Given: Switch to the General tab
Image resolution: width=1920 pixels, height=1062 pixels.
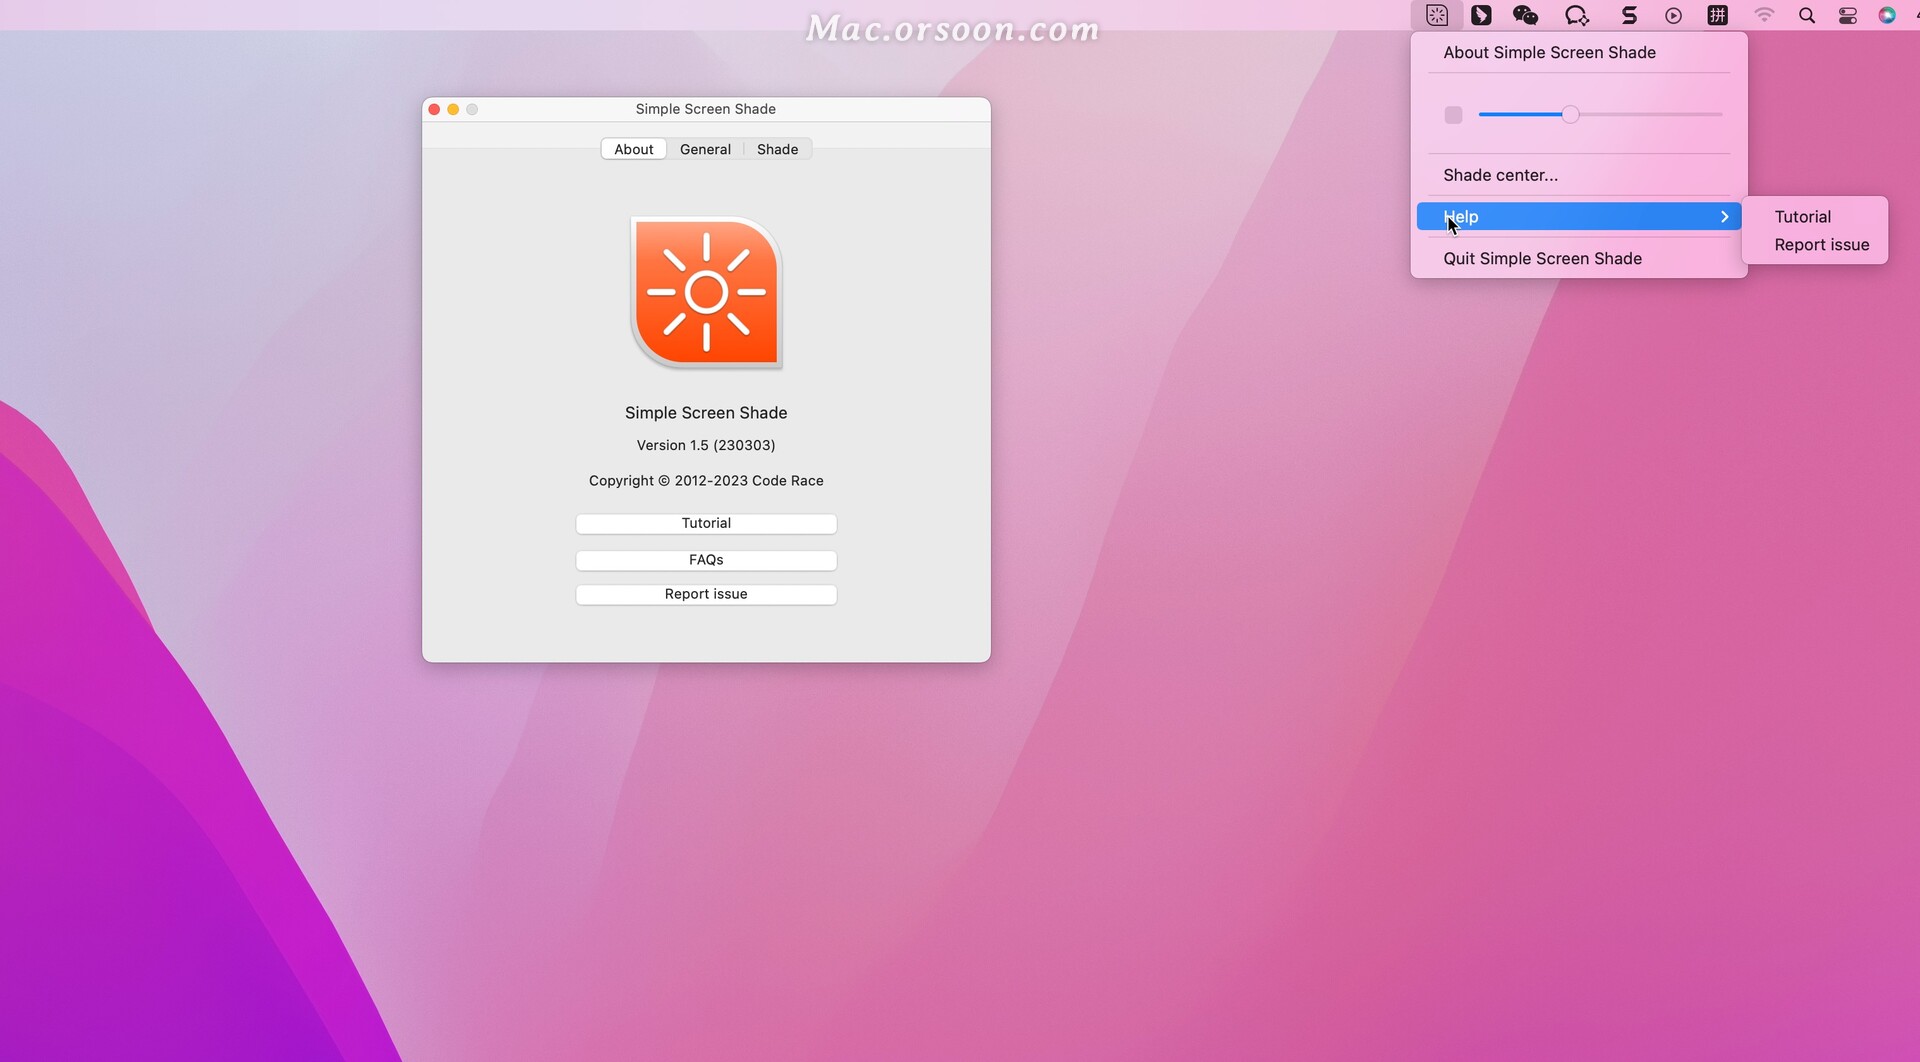Looking at the screenshot, I should (705, 148).
